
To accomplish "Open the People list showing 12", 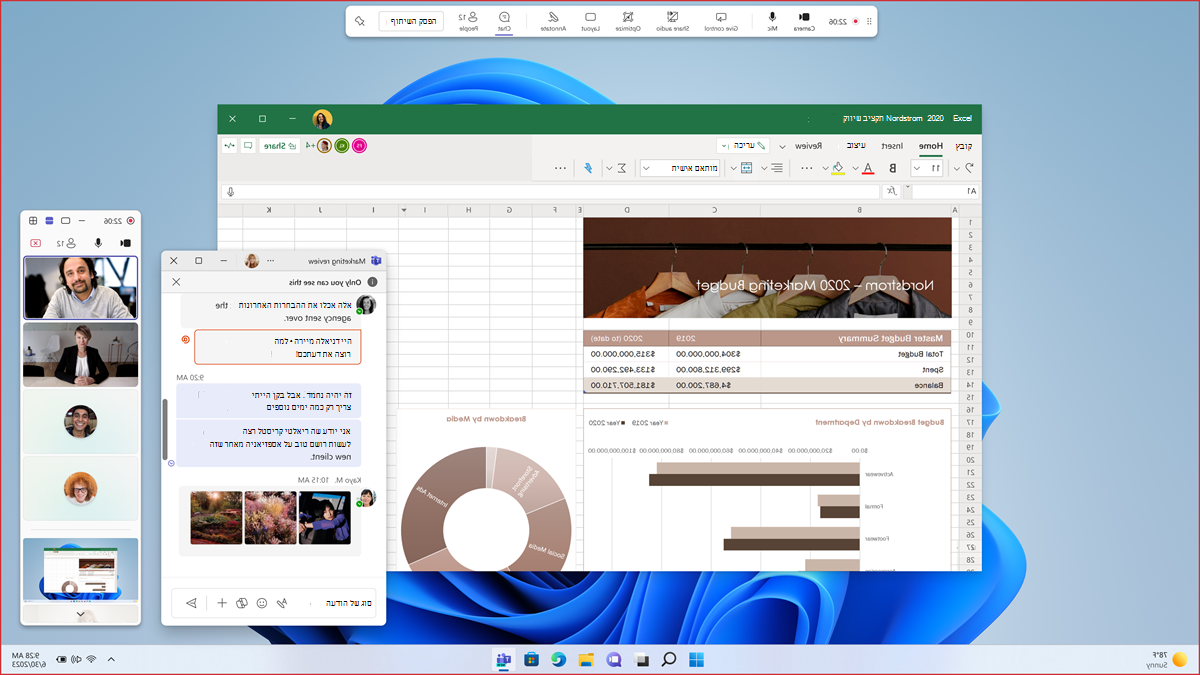I will [x=468, y=21].
